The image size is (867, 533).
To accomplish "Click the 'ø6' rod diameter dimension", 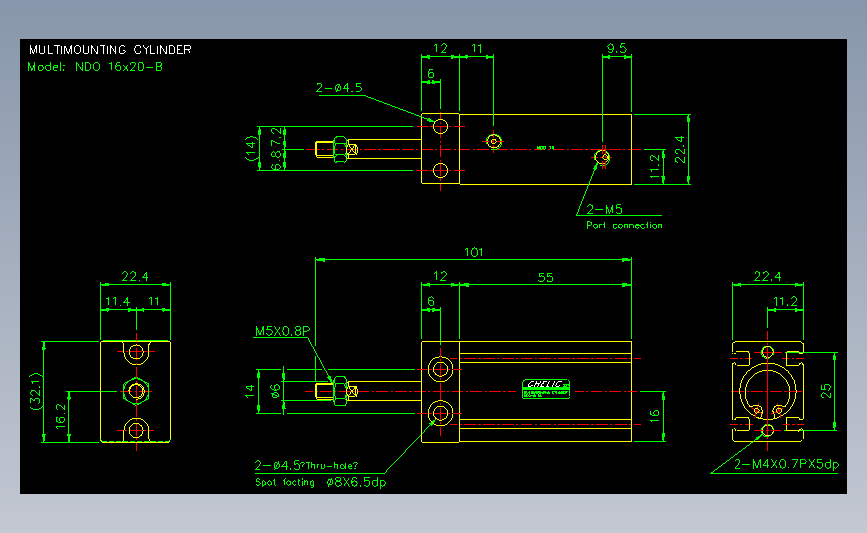I will tap(275, 391).
